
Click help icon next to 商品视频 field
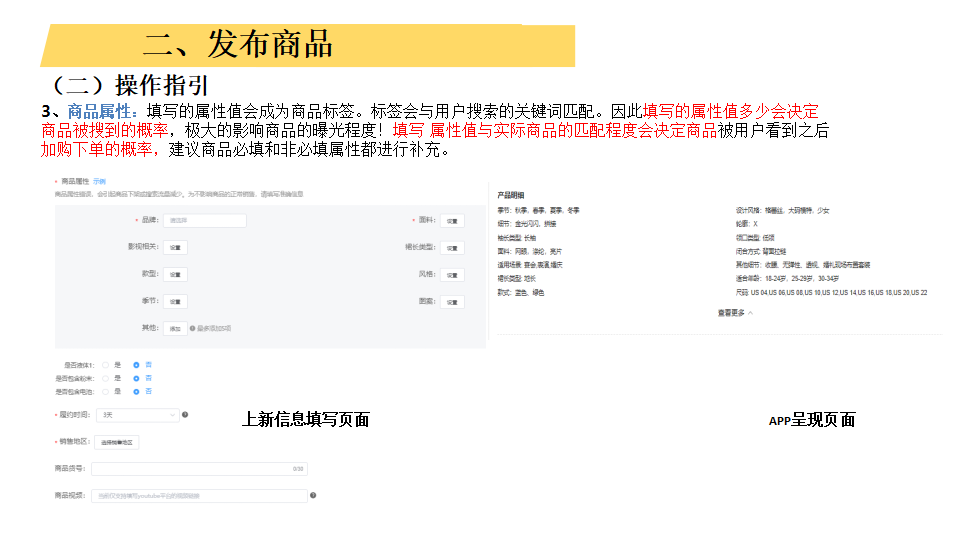click(313, 495)
